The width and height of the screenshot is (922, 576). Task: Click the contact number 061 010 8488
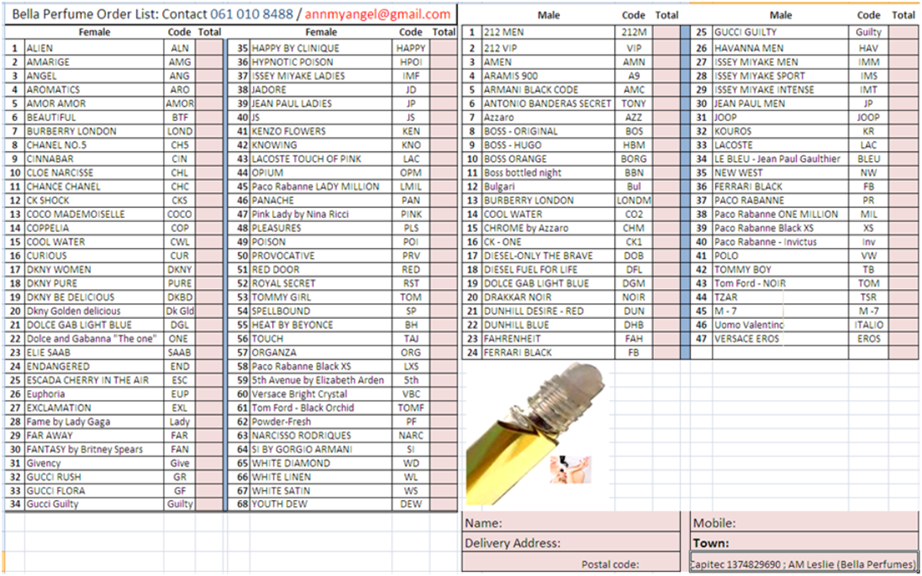(251, 14)
